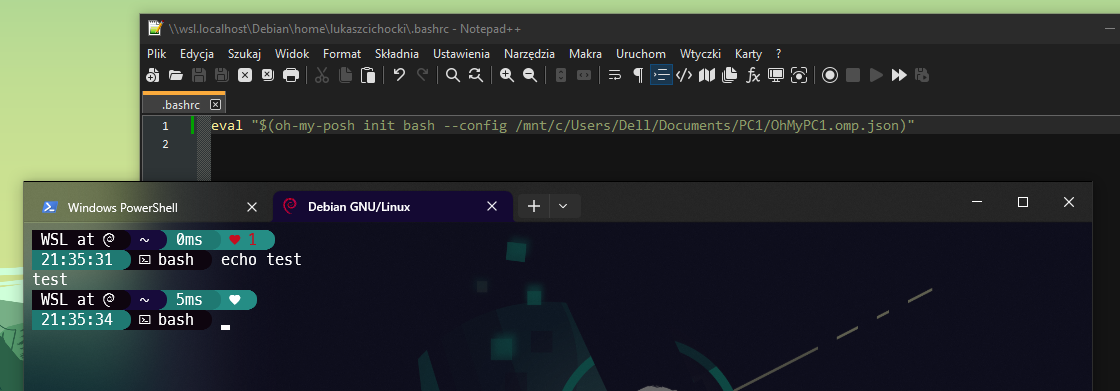This screenshot has width=1120, height=391.
Task: Click the Cut scissors icon
Action: click(x=322, y=75)
